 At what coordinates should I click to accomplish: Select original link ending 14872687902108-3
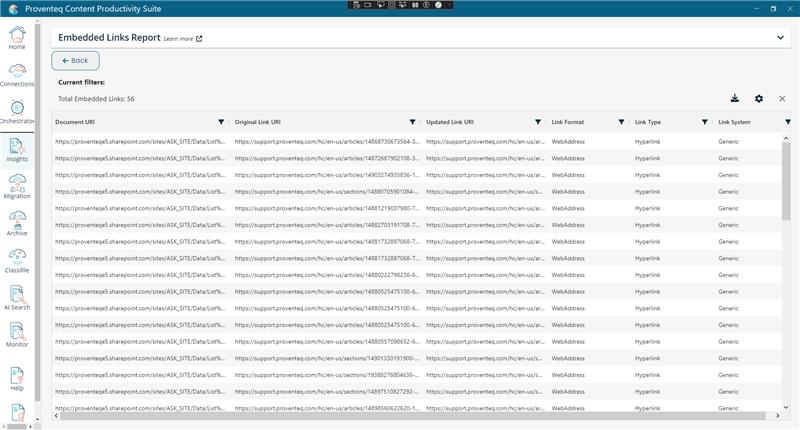coord(327,159)
